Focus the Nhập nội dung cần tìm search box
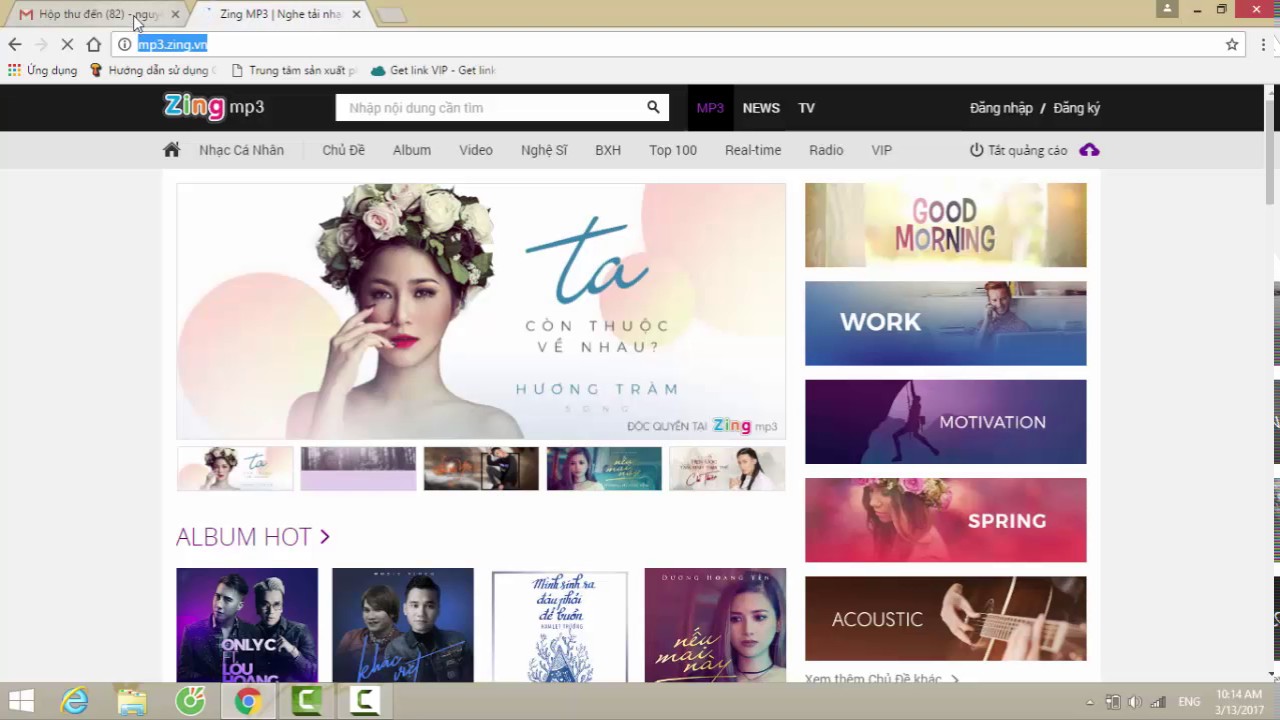 [490, 107]
